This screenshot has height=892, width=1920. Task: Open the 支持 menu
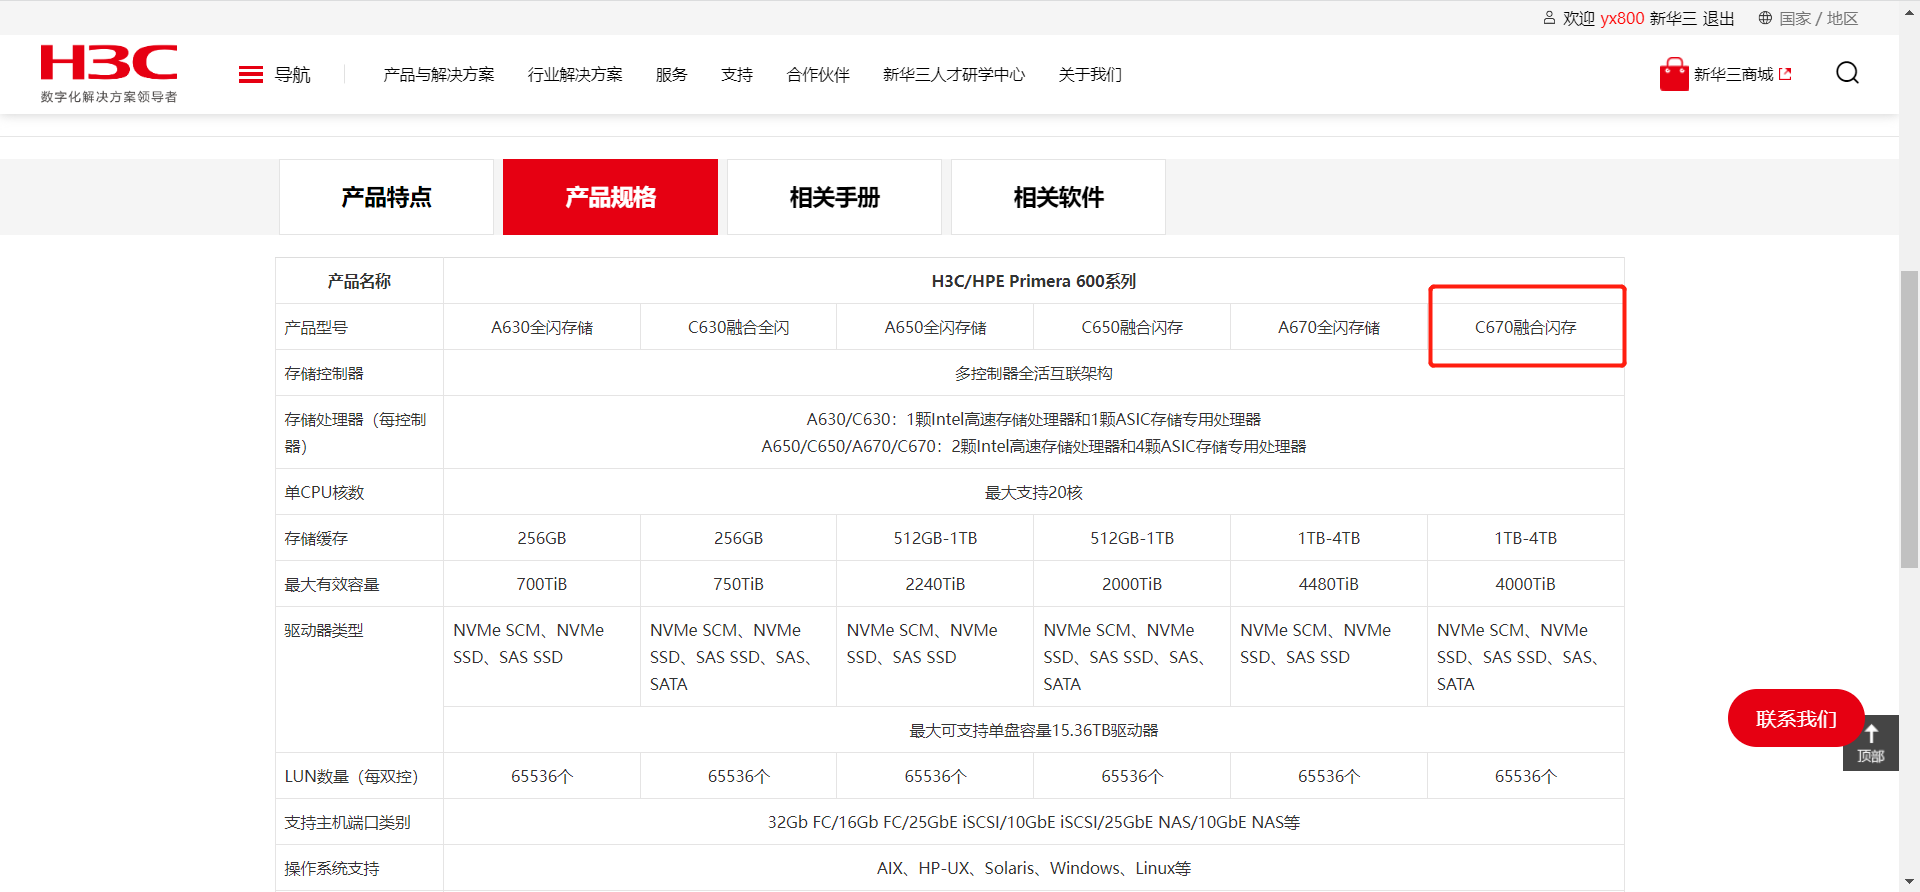point(737,75)
